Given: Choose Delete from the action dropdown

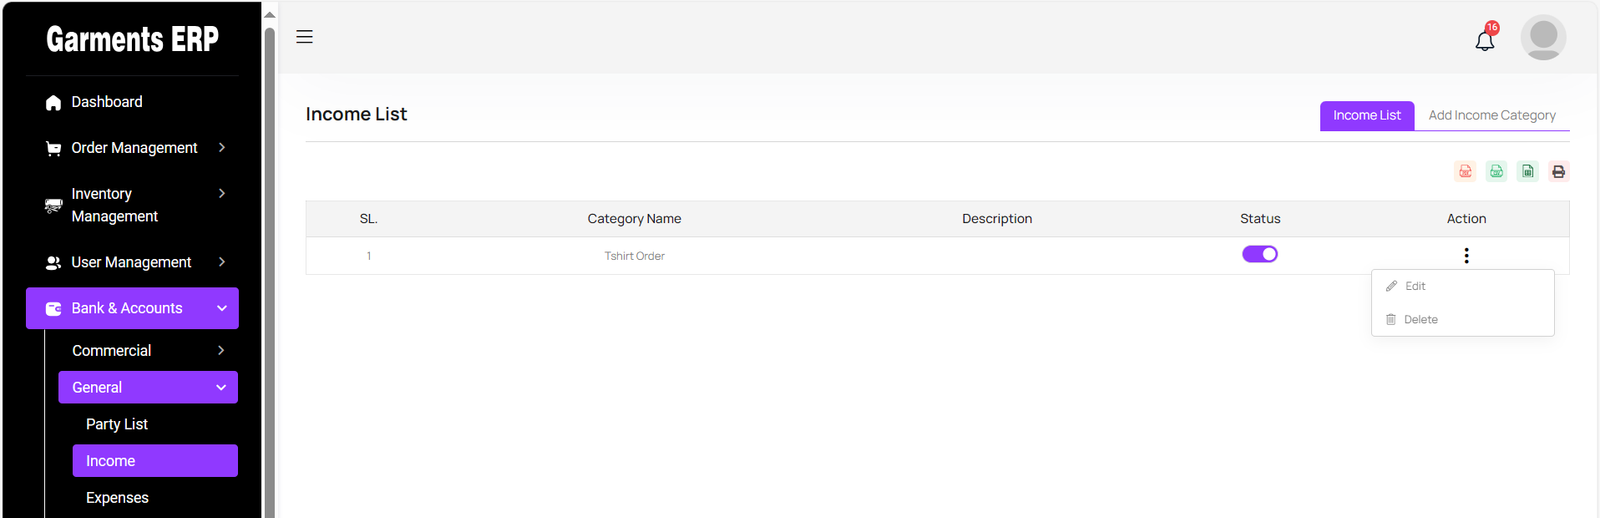Looking at the screenshot, I should tap(1419, 320).
